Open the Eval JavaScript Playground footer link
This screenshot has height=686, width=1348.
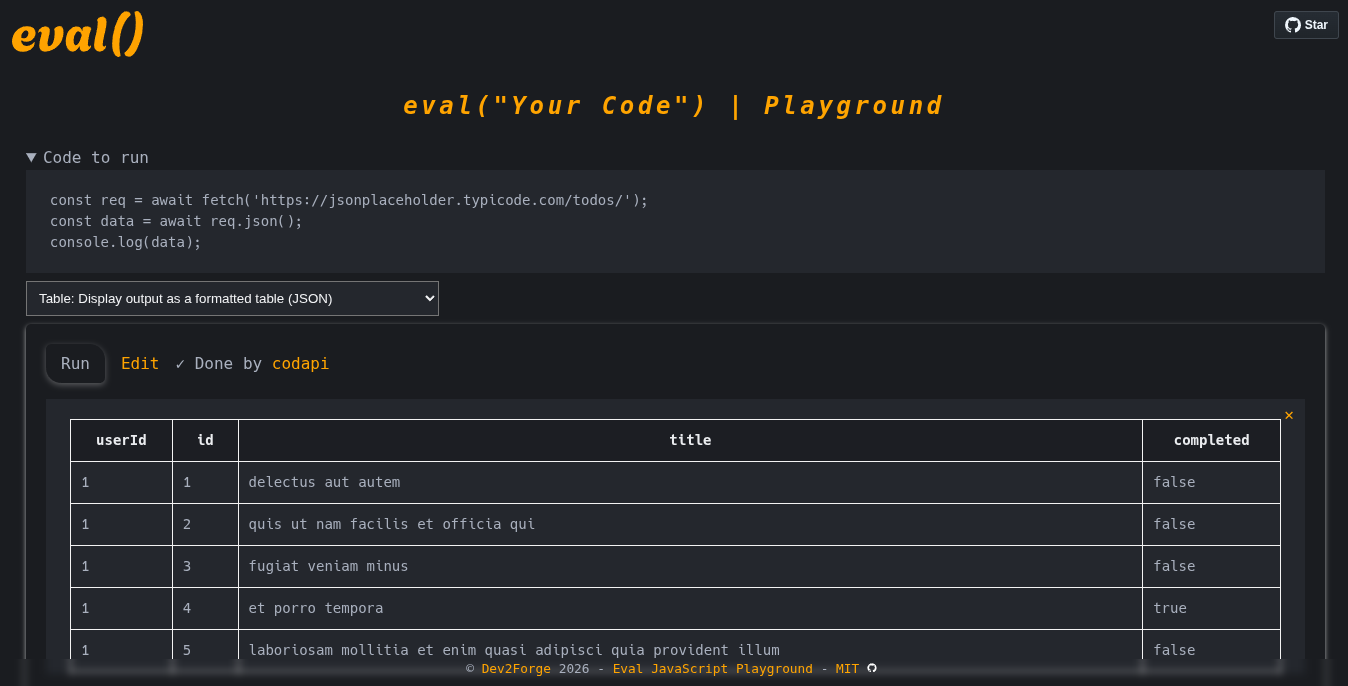(712, 669)
